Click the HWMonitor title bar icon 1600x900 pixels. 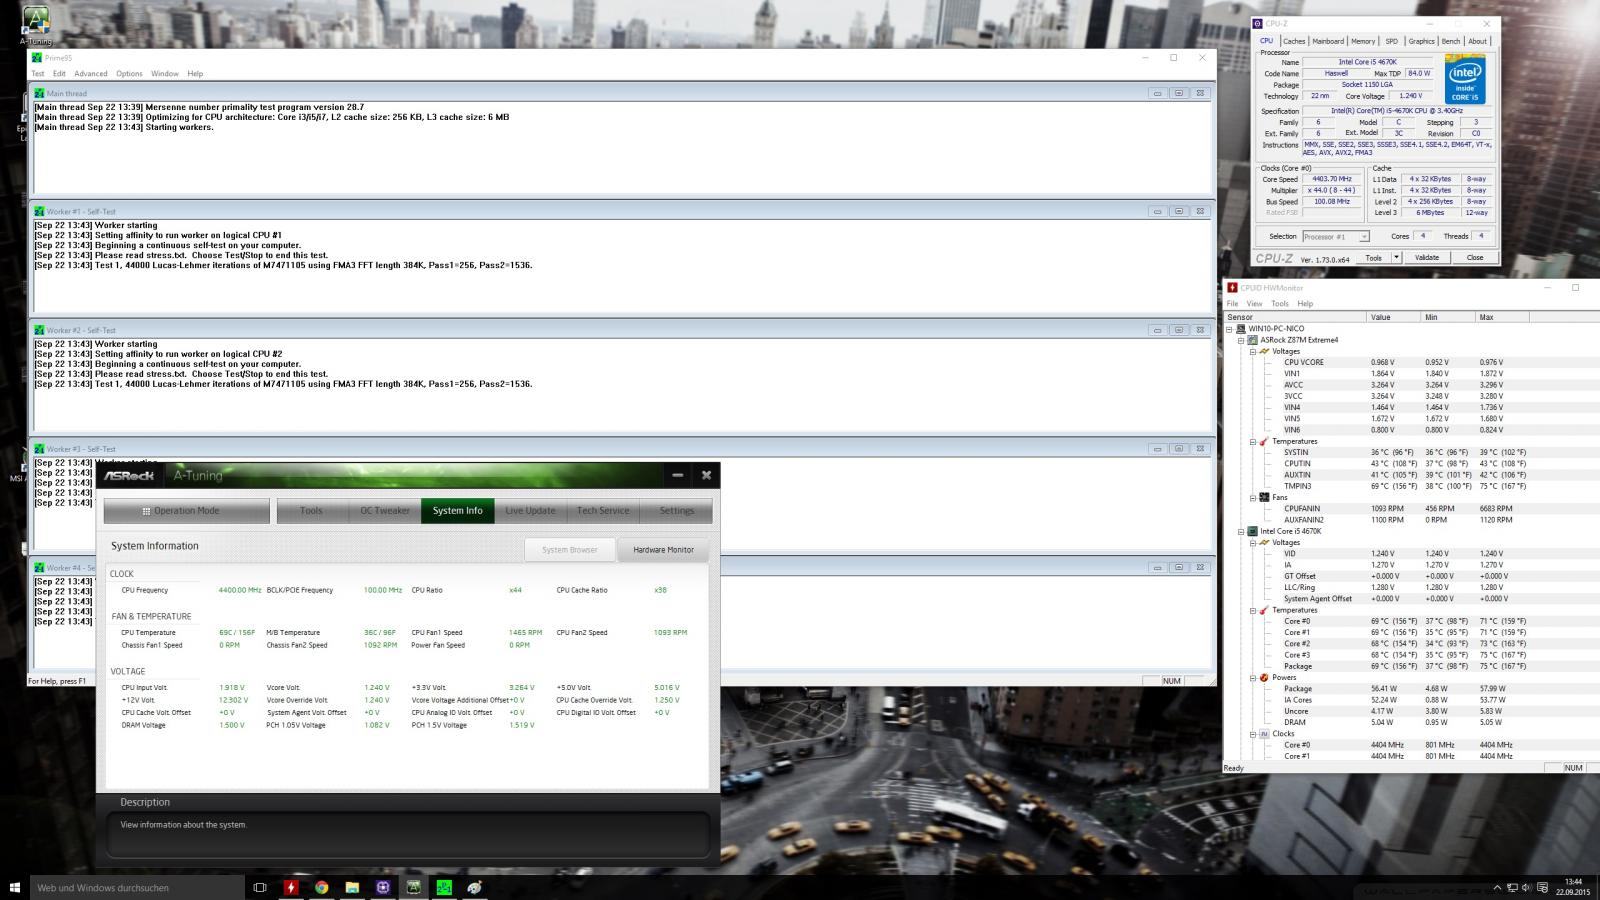[1233, 288]
